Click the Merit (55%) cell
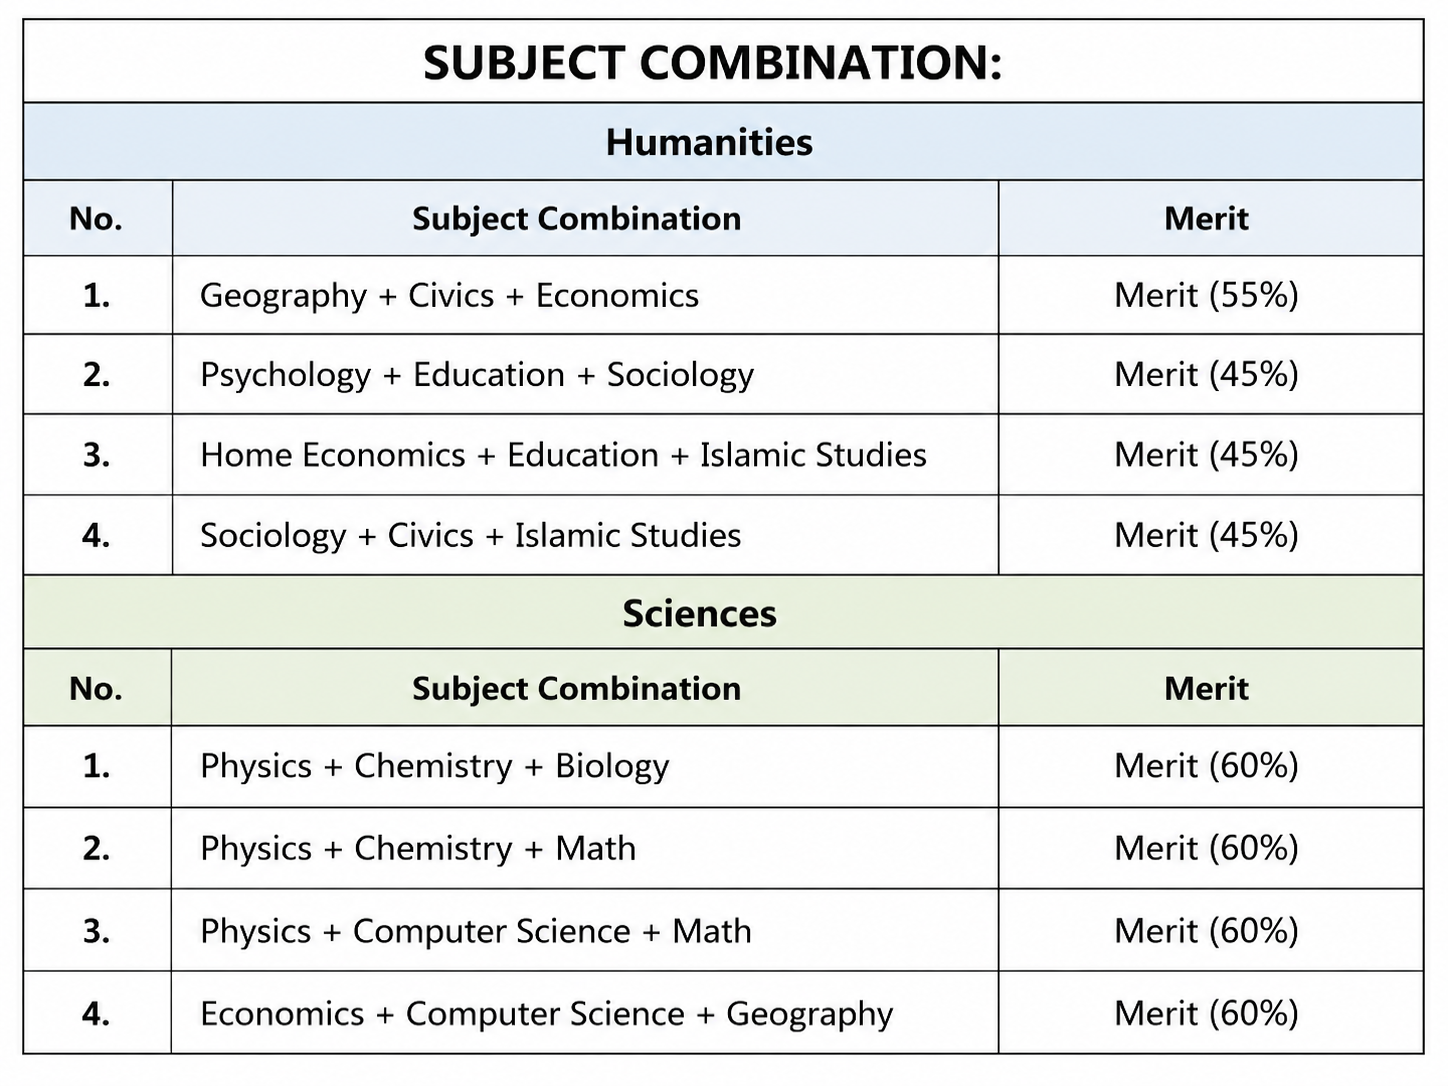Image resolution: width=1448 pixels, height=1086 pixels. pos(1206,296)
